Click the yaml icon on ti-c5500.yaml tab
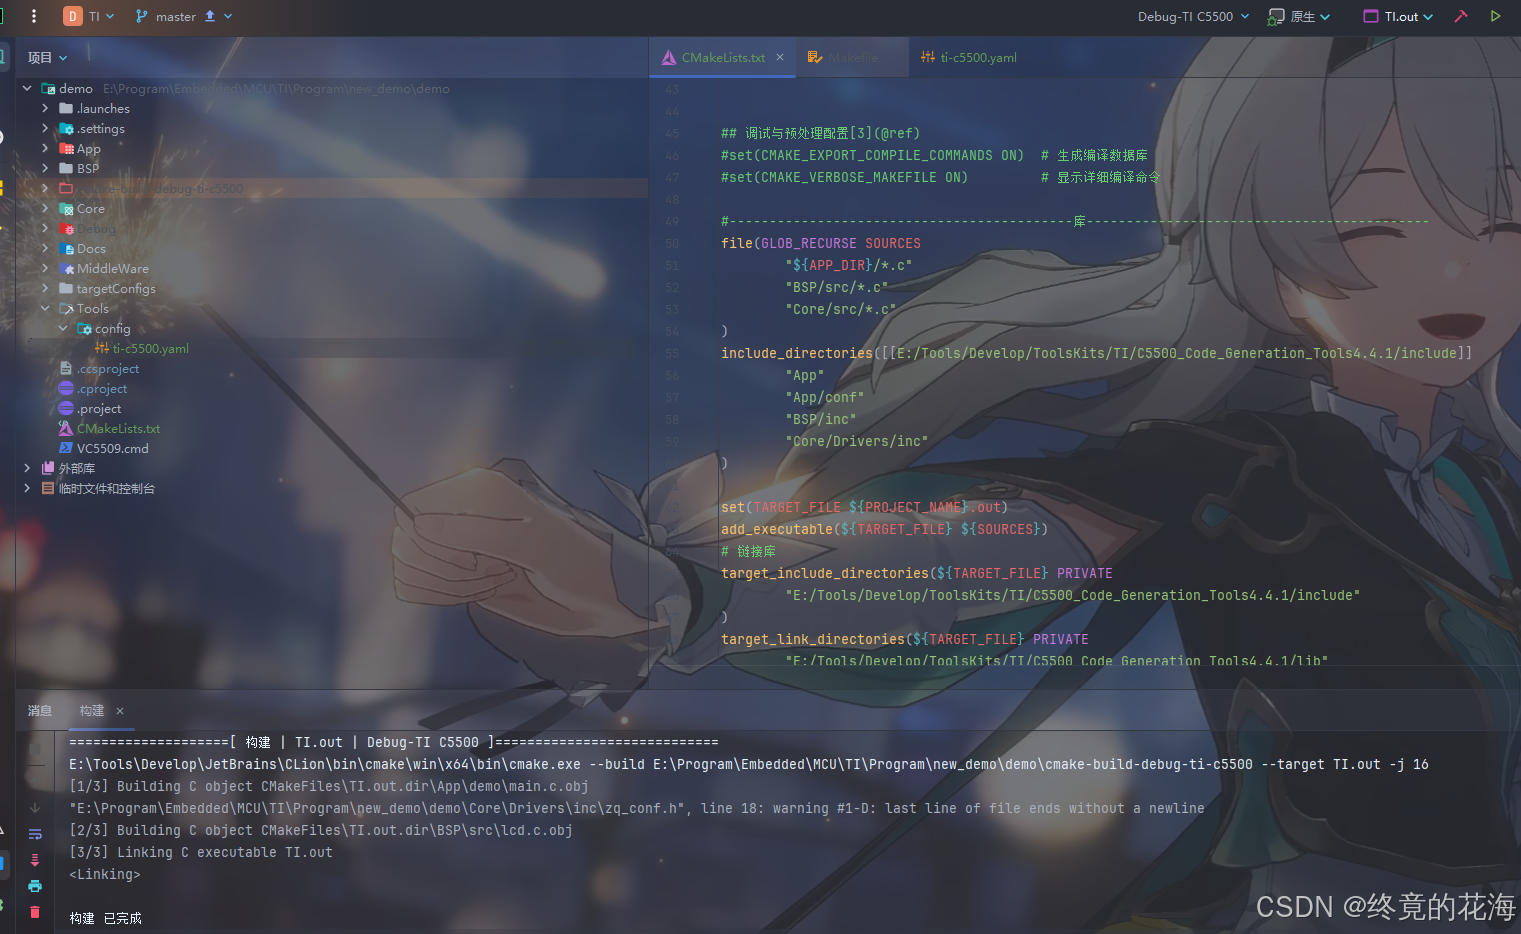This screenshot has height=934, width=1521. (928, 58)
